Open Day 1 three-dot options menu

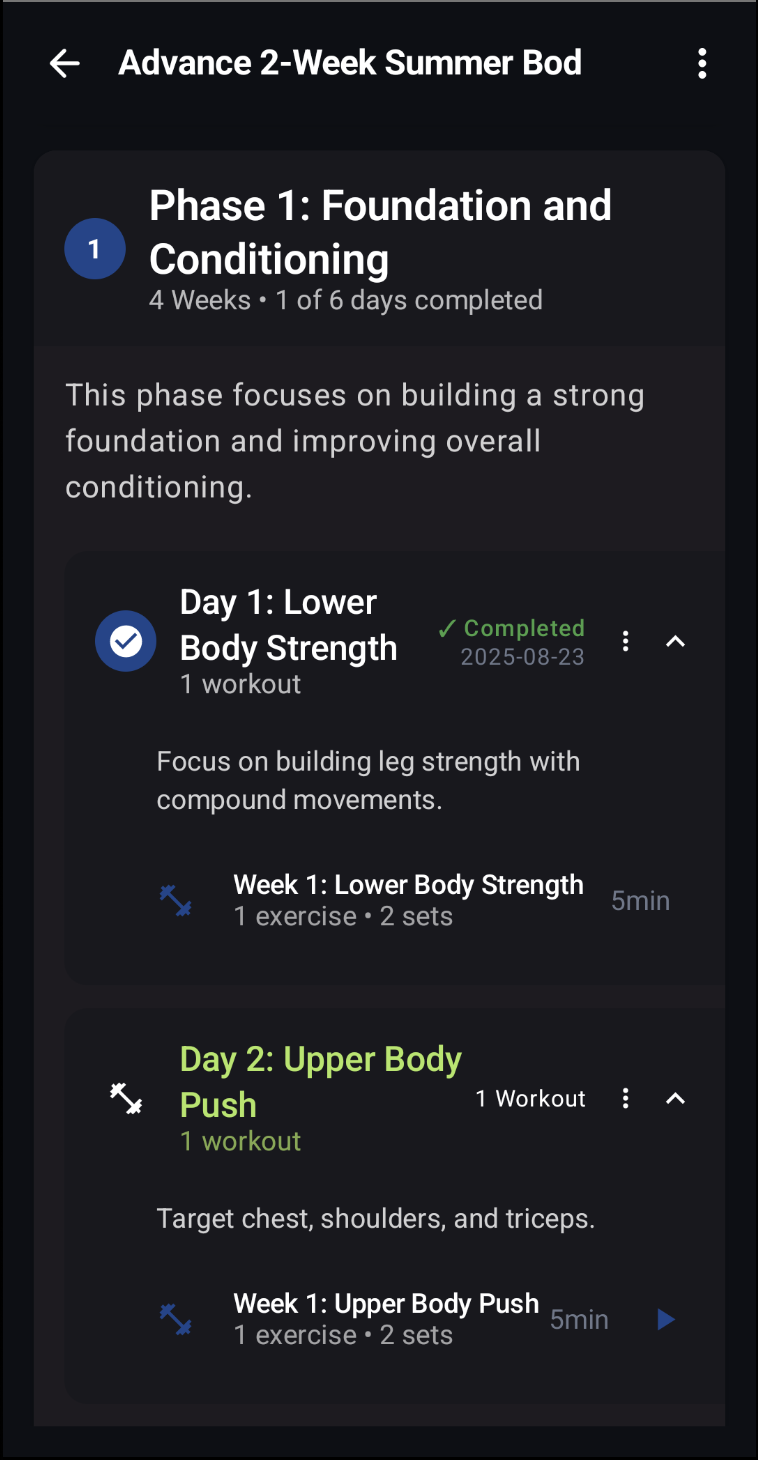click(626, 641)
